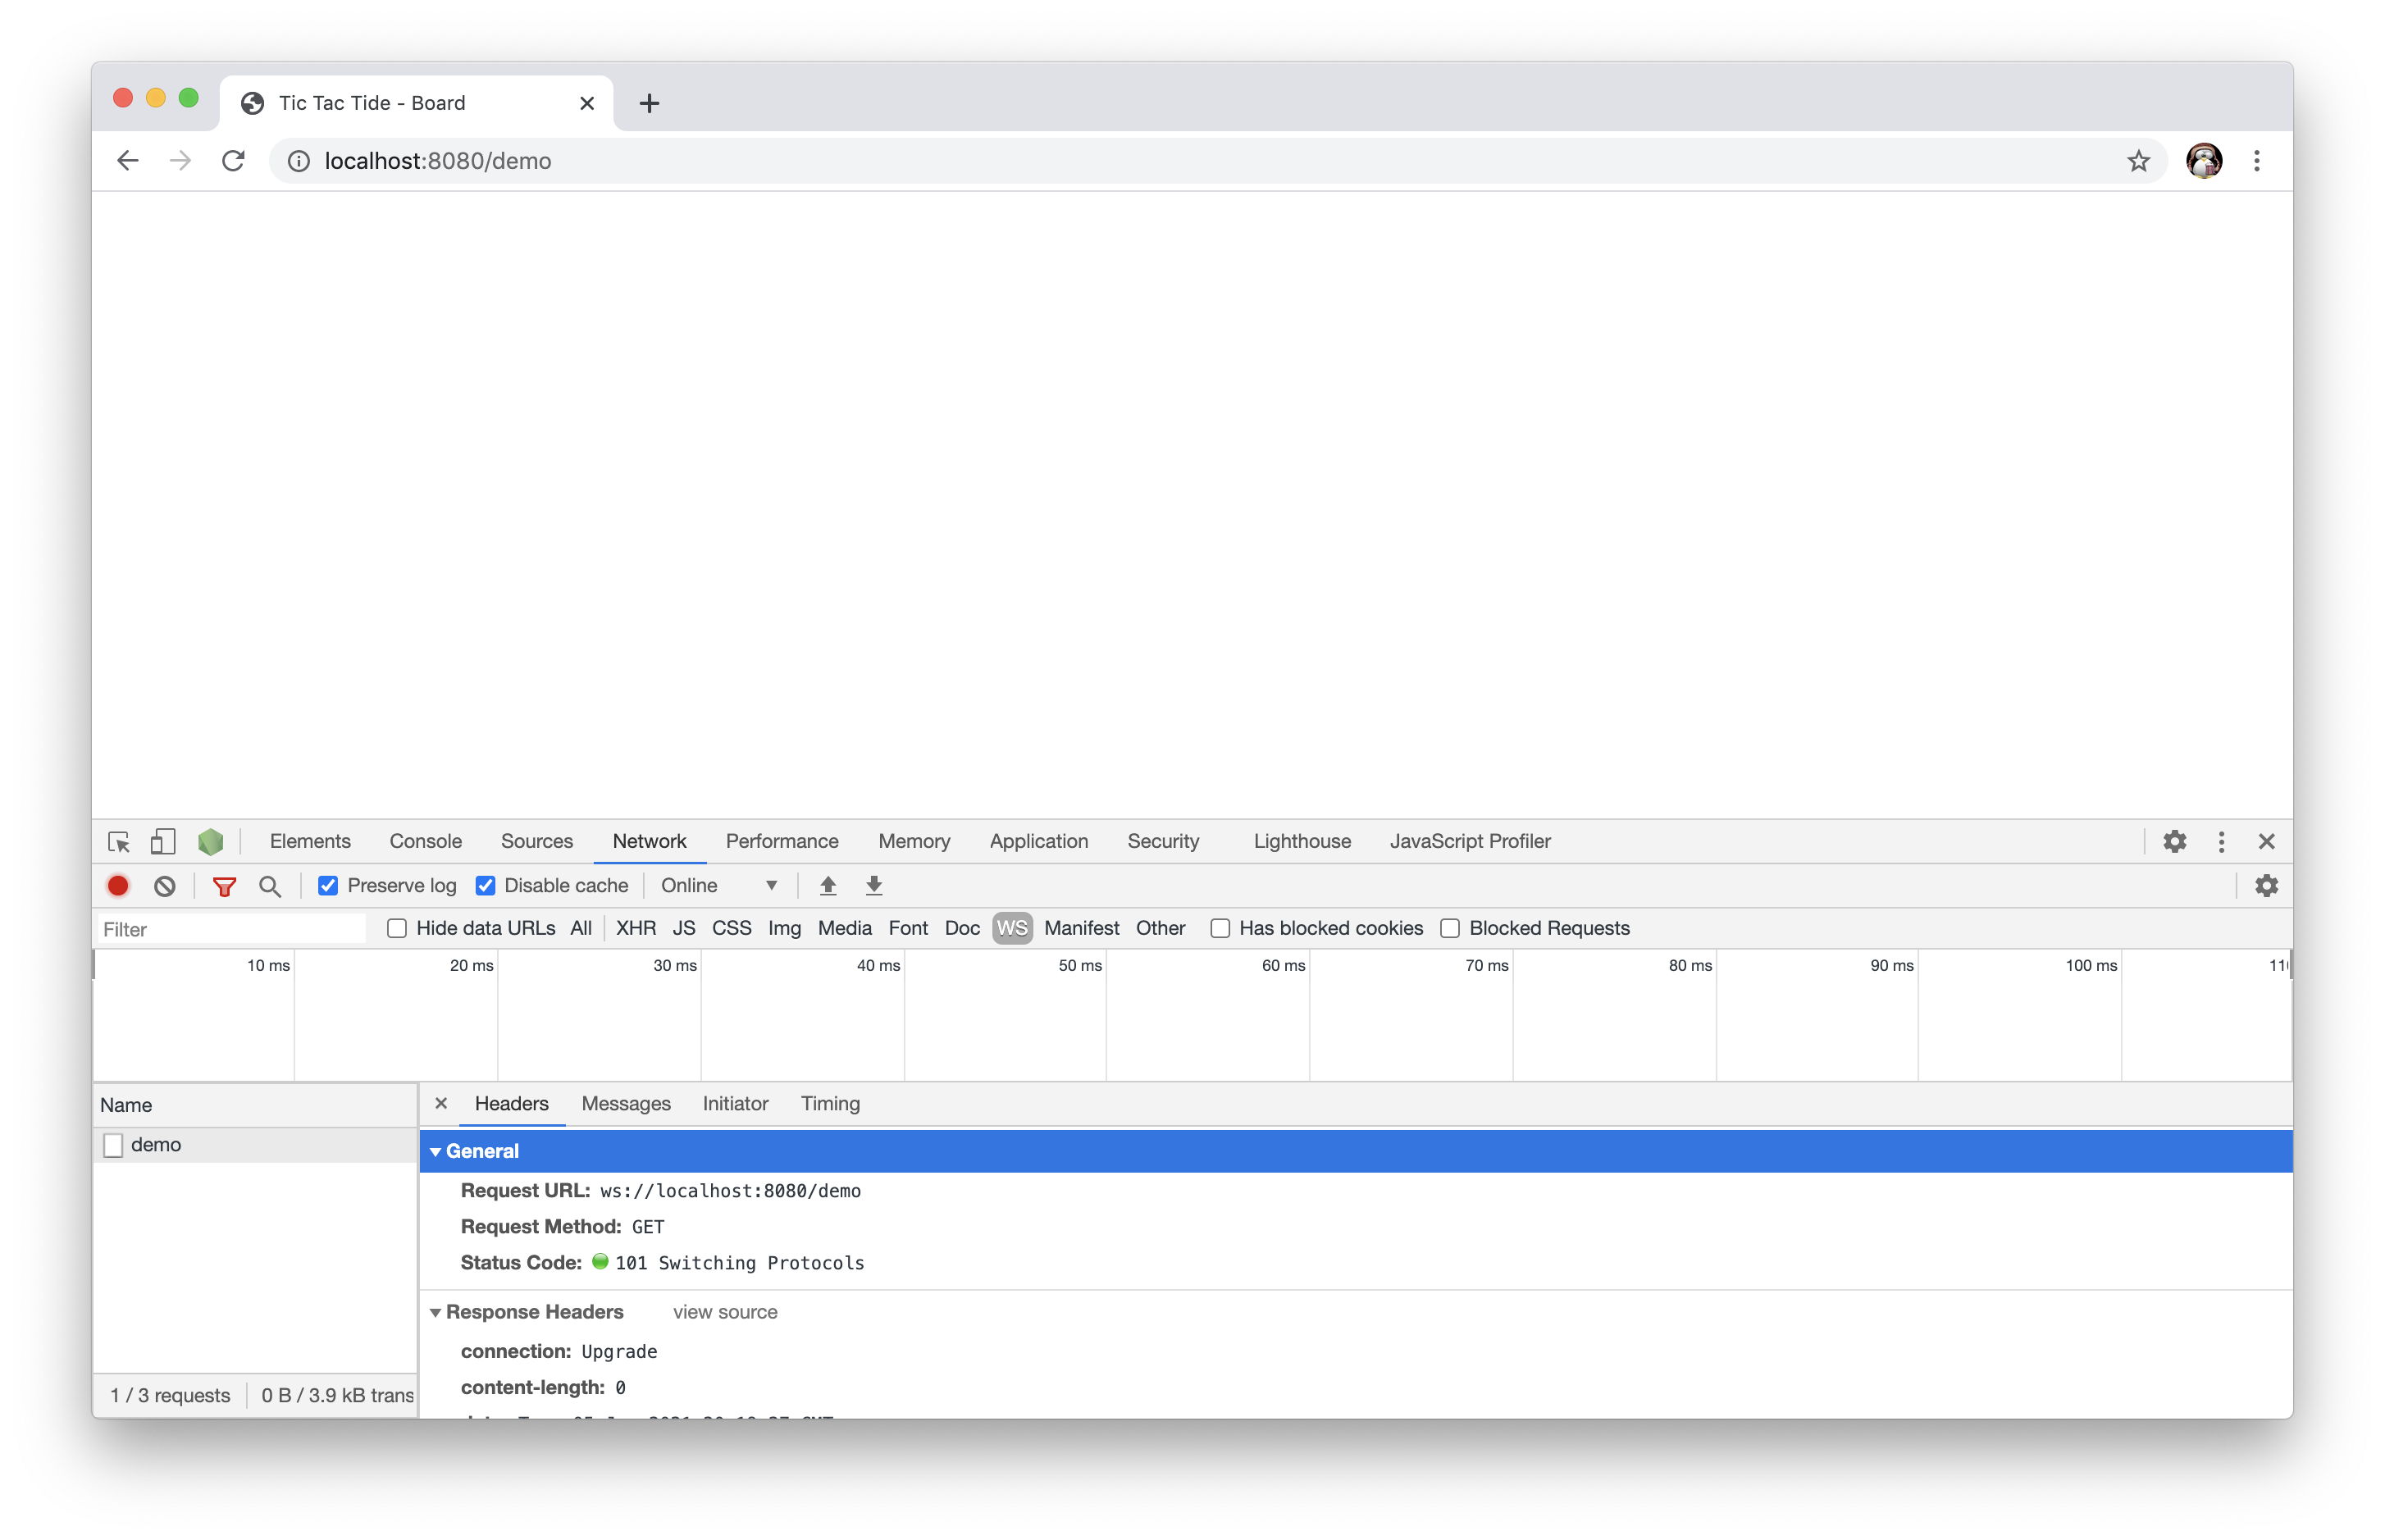This screenshot has height=1540, width=2385.
Task: Click the view source link
Action: (x=725, y=1312)
